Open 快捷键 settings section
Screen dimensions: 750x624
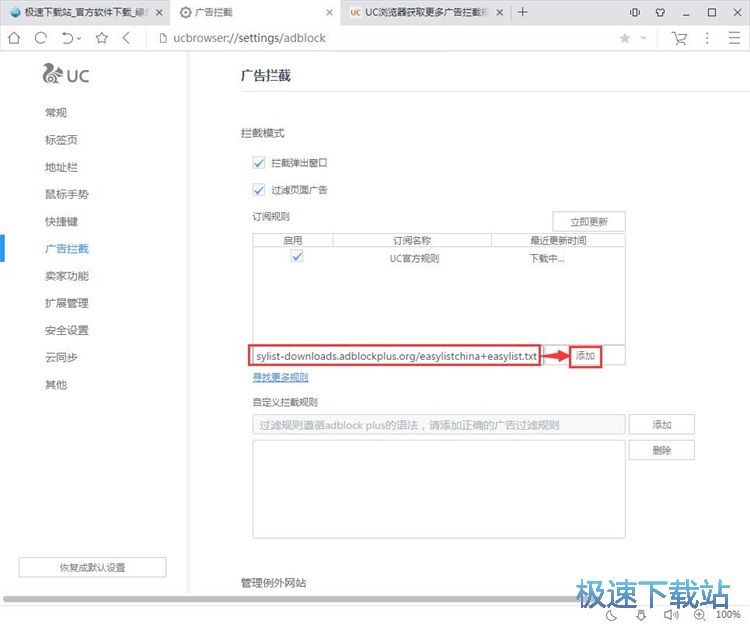(x=61, y=221)
